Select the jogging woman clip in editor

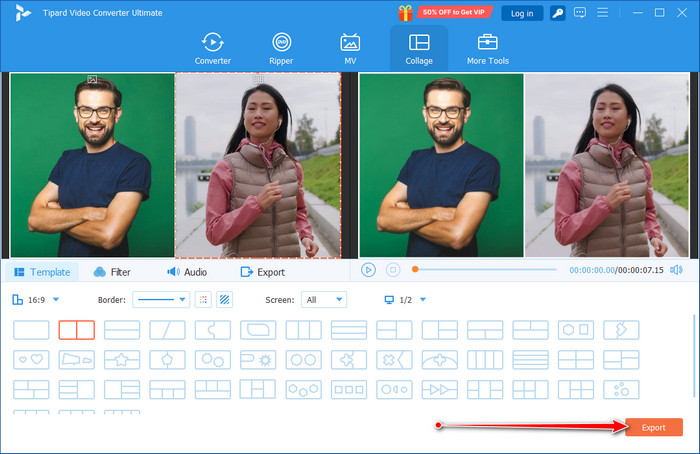pyautogui.click(x=258, y=165)
